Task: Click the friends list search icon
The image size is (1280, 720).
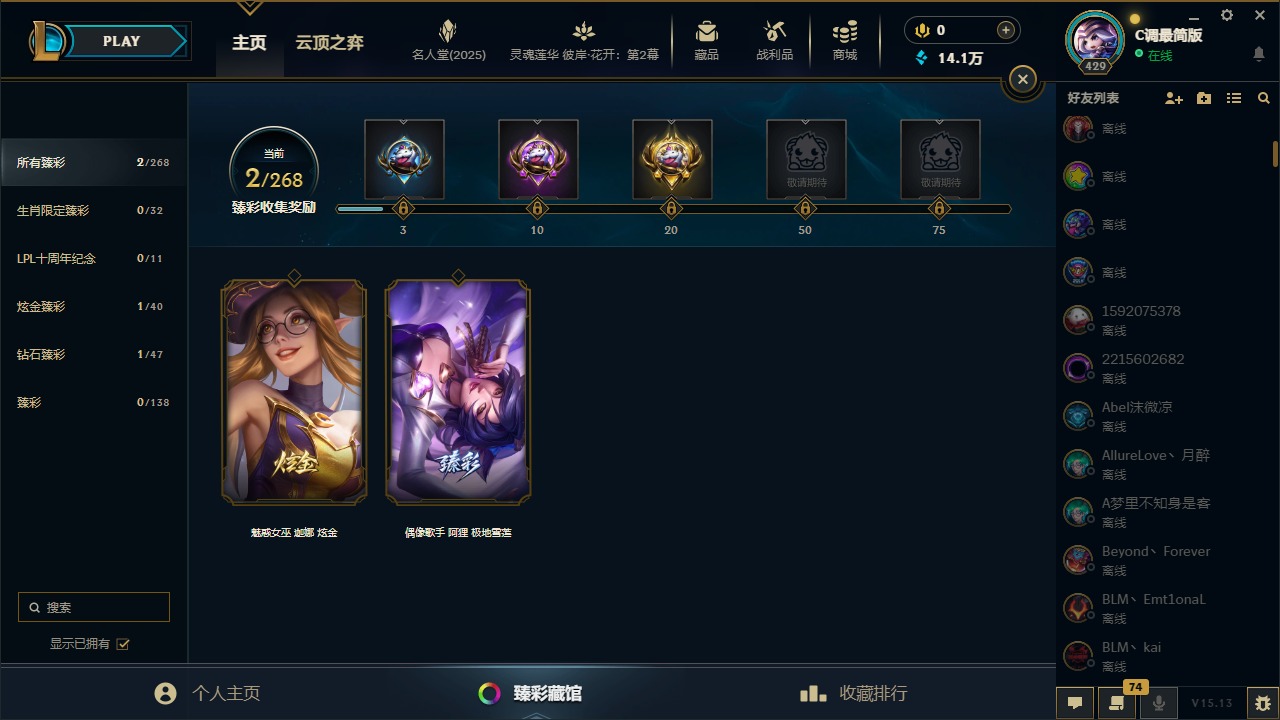Action: (1264, 98)
